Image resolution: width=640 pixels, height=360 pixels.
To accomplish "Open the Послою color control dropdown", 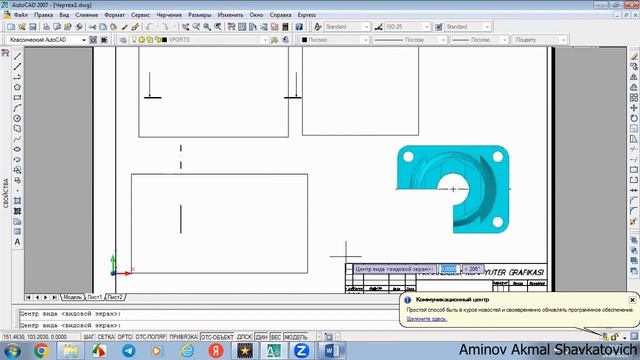I will click(x=365, y=40).
